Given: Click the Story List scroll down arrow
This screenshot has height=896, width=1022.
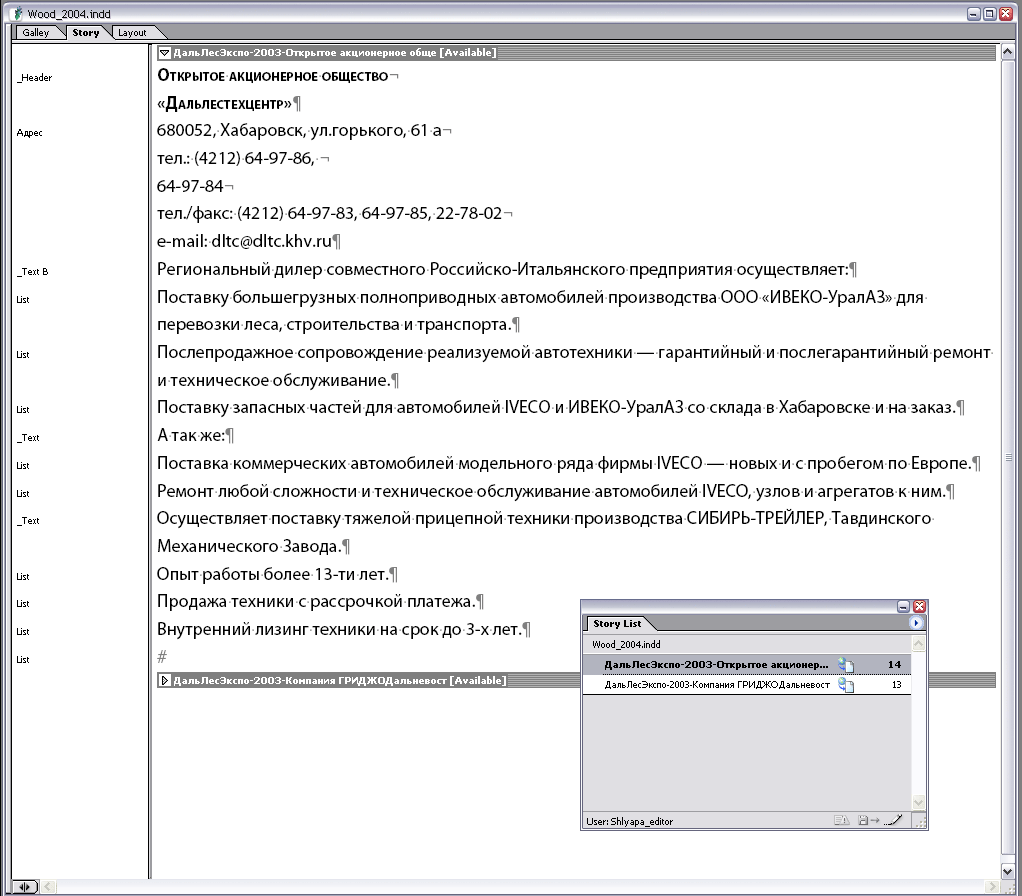Looking at the screenshot, I should (x=918, y=802).
